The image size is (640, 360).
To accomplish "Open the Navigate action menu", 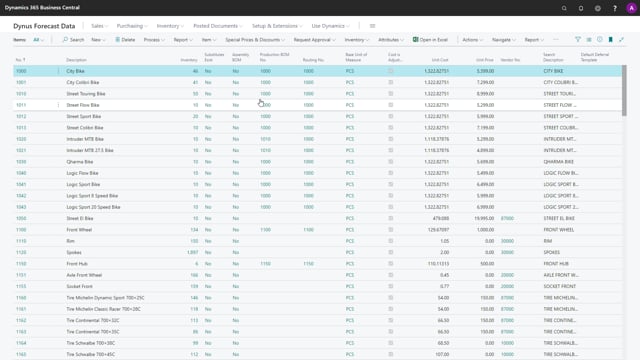I will tap(504, 40).
